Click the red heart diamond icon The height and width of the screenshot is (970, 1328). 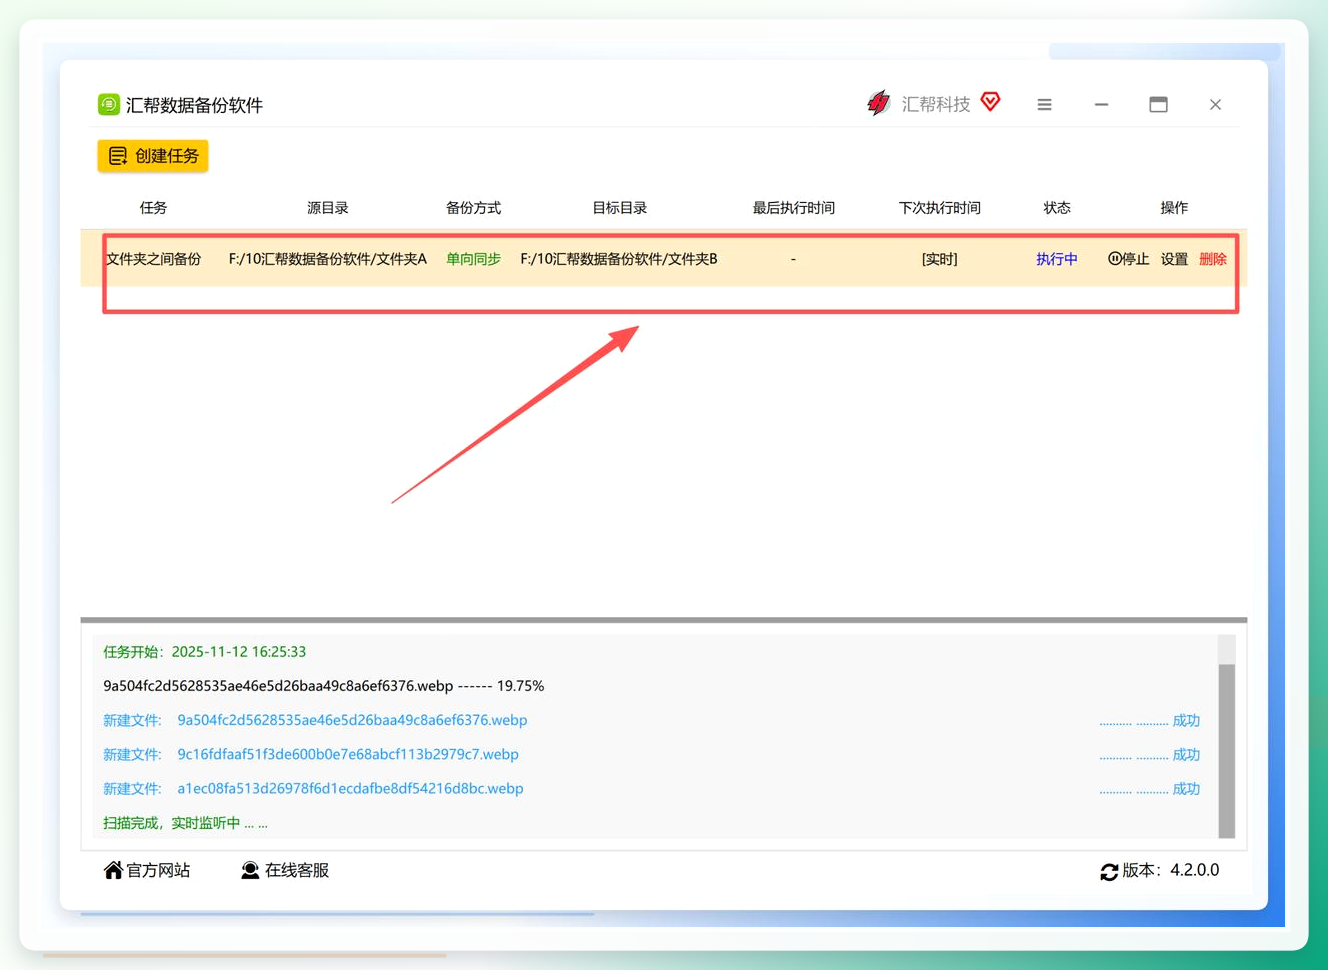coord(990,102)
